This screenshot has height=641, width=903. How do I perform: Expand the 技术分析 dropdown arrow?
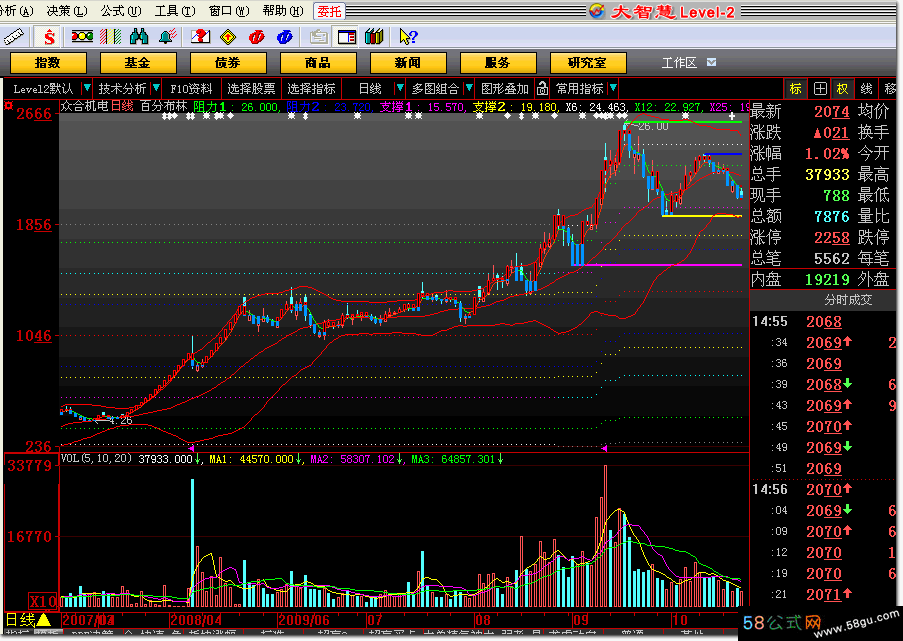point(156,88)
